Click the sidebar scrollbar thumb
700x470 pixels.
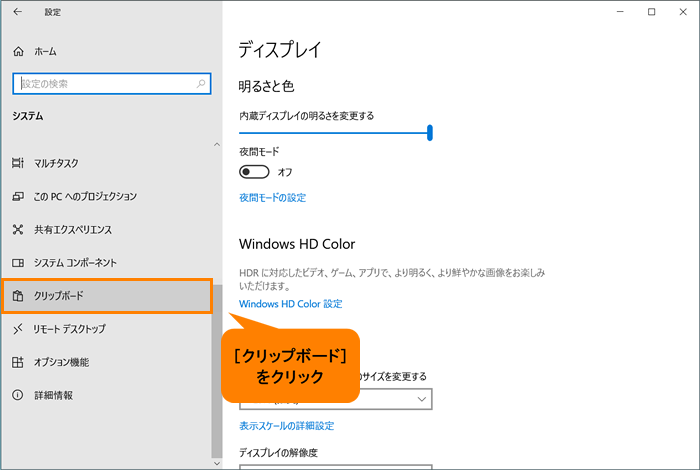(217, 371)
